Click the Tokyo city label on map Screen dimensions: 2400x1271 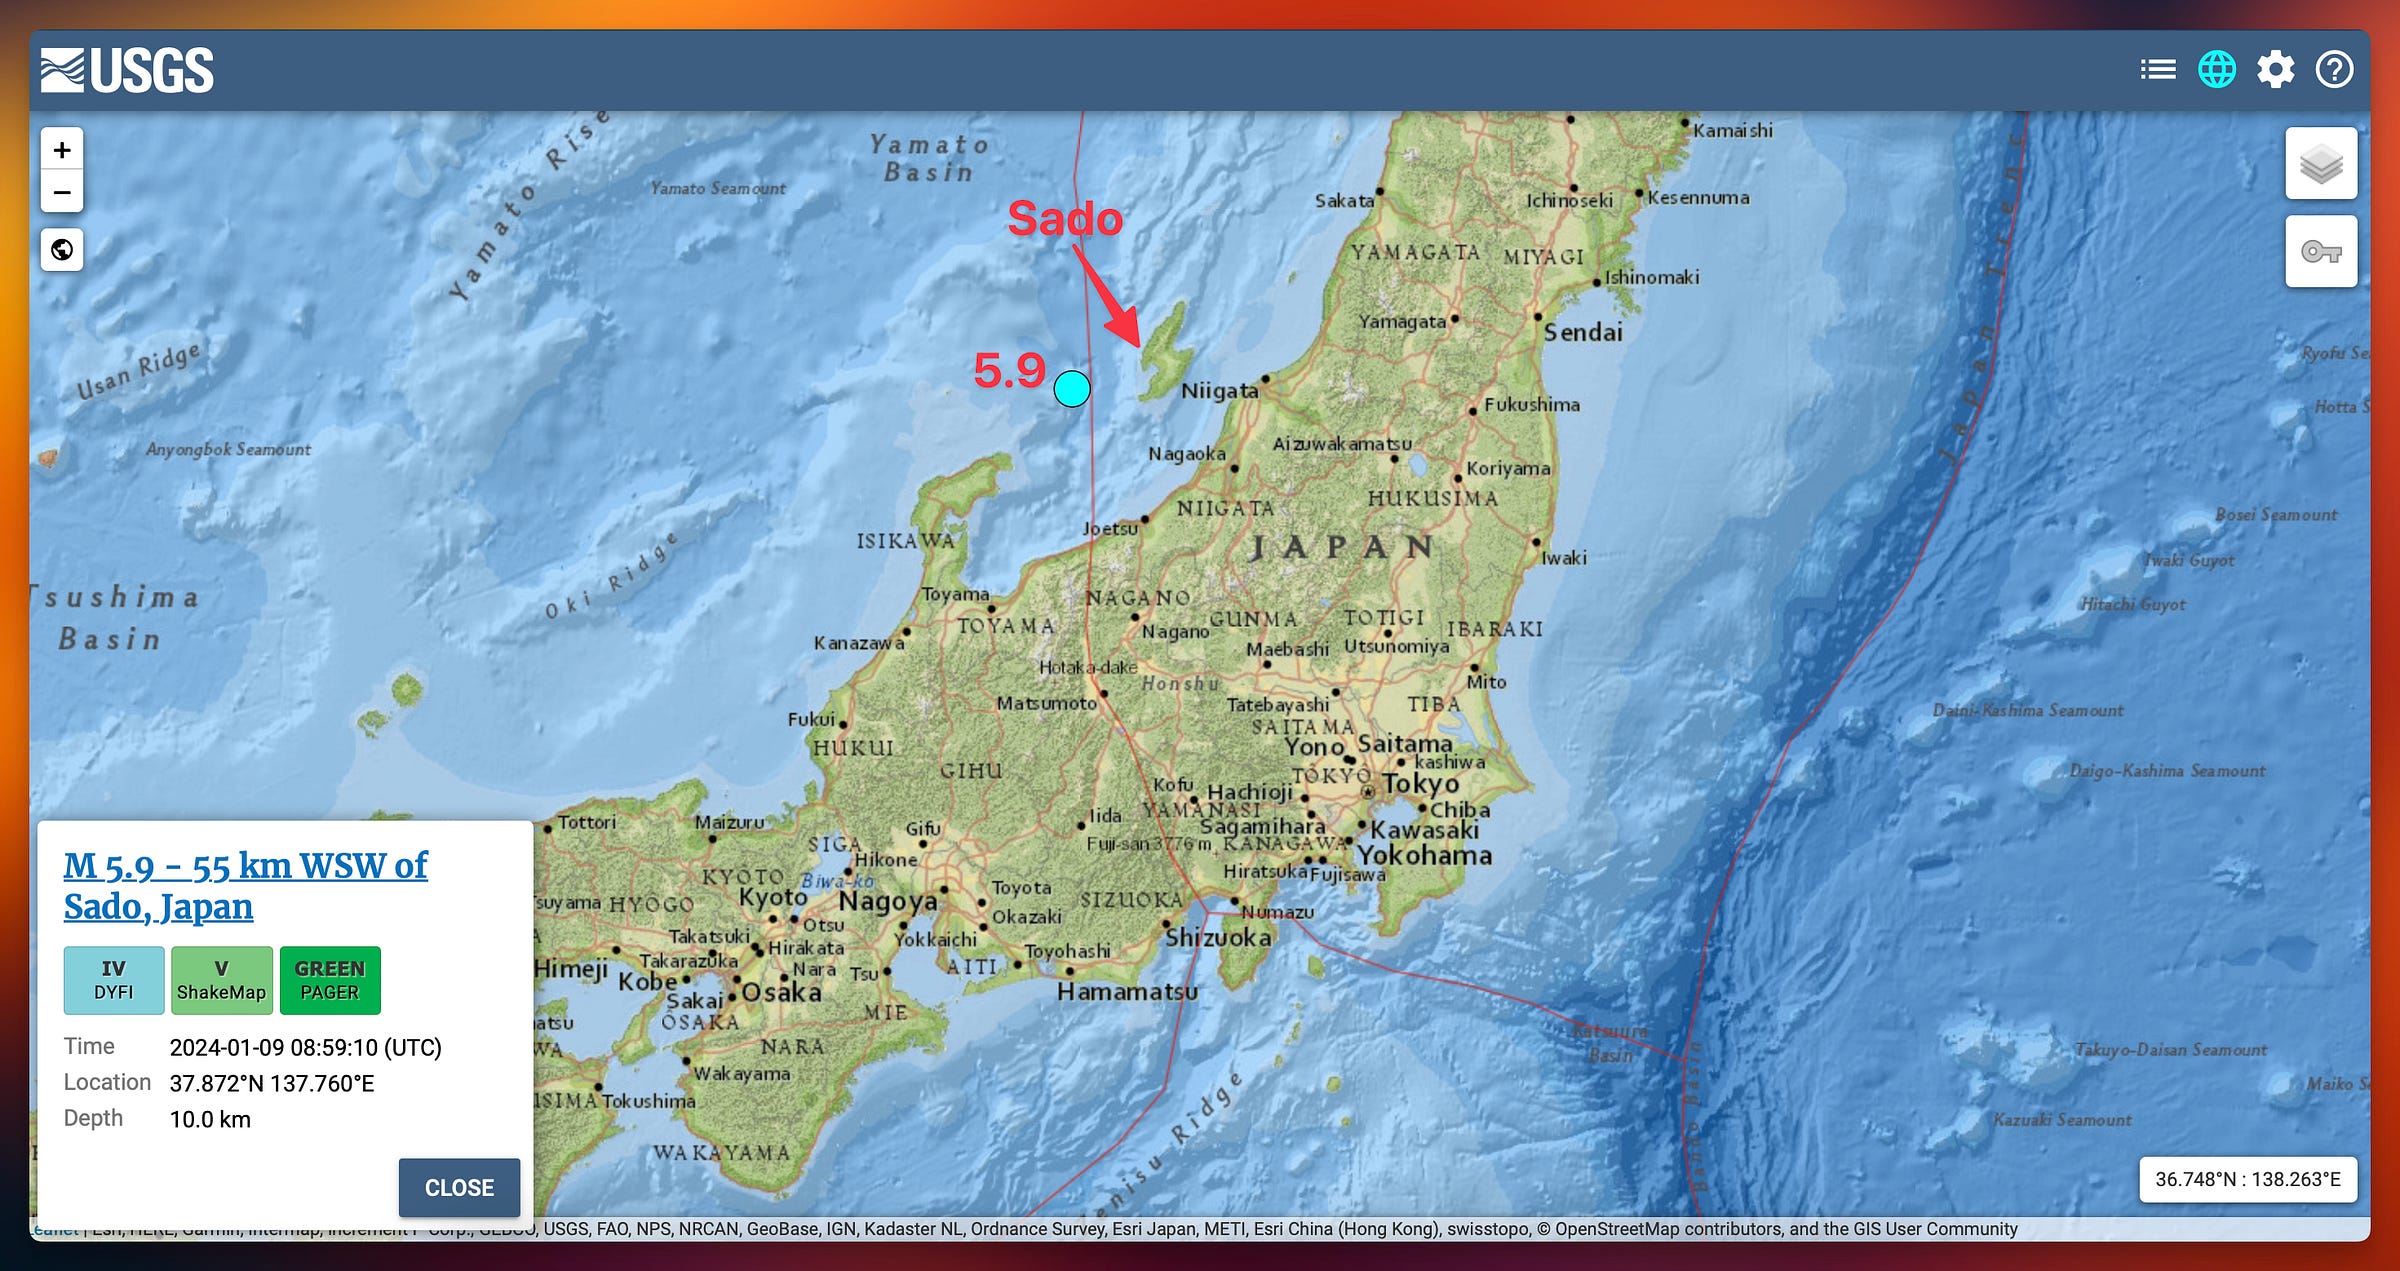(x=1420, y=784)
